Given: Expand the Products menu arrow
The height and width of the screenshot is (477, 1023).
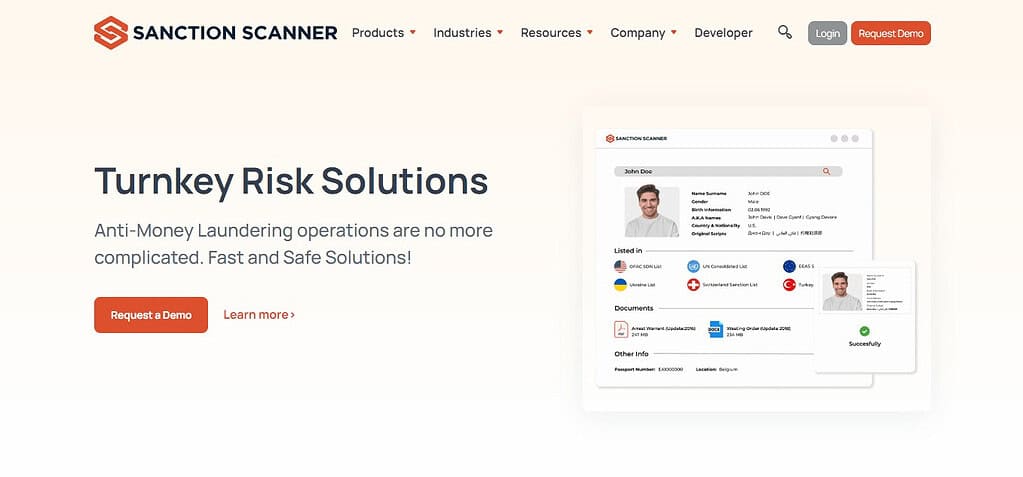Looking at the screenshot, I should pyautogui.click(x=412, y=32).
